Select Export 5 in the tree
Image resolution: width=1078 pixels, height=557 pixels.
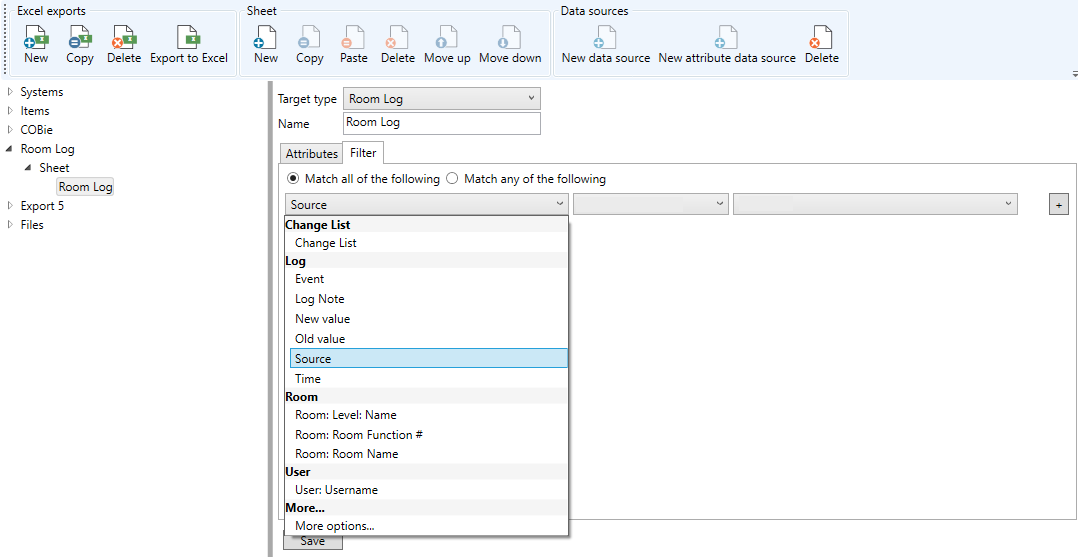coord(42,206)
